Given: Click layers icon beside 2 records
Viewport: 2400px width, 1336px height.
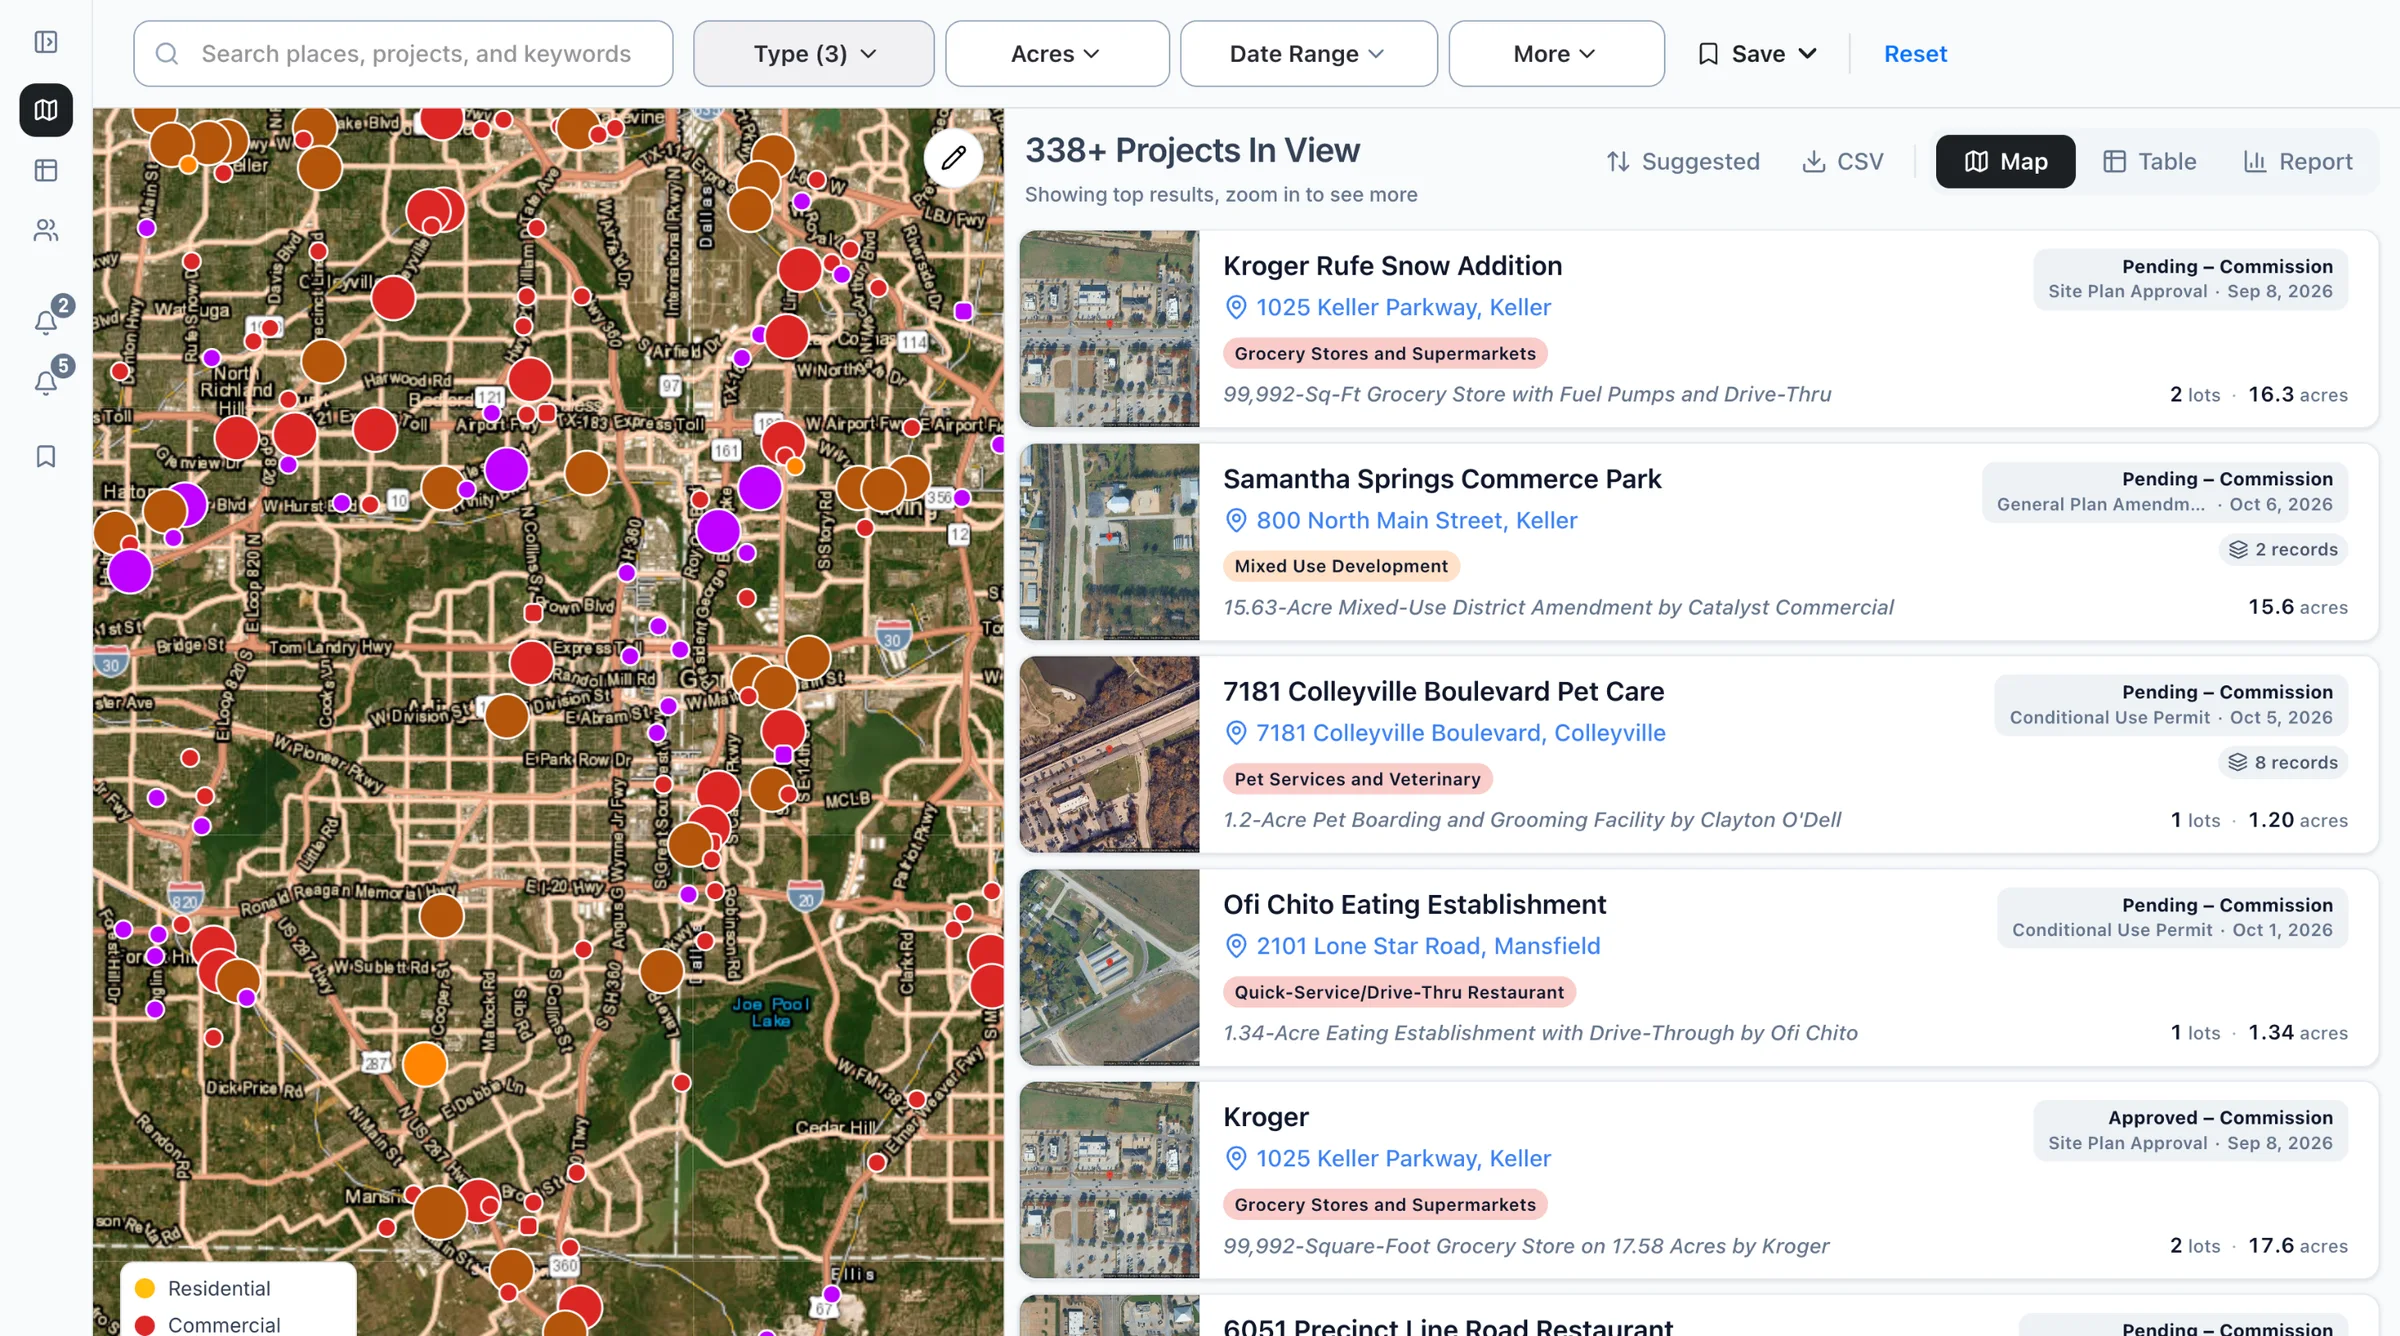Looking at the screenshot, I should point(2238,550).
